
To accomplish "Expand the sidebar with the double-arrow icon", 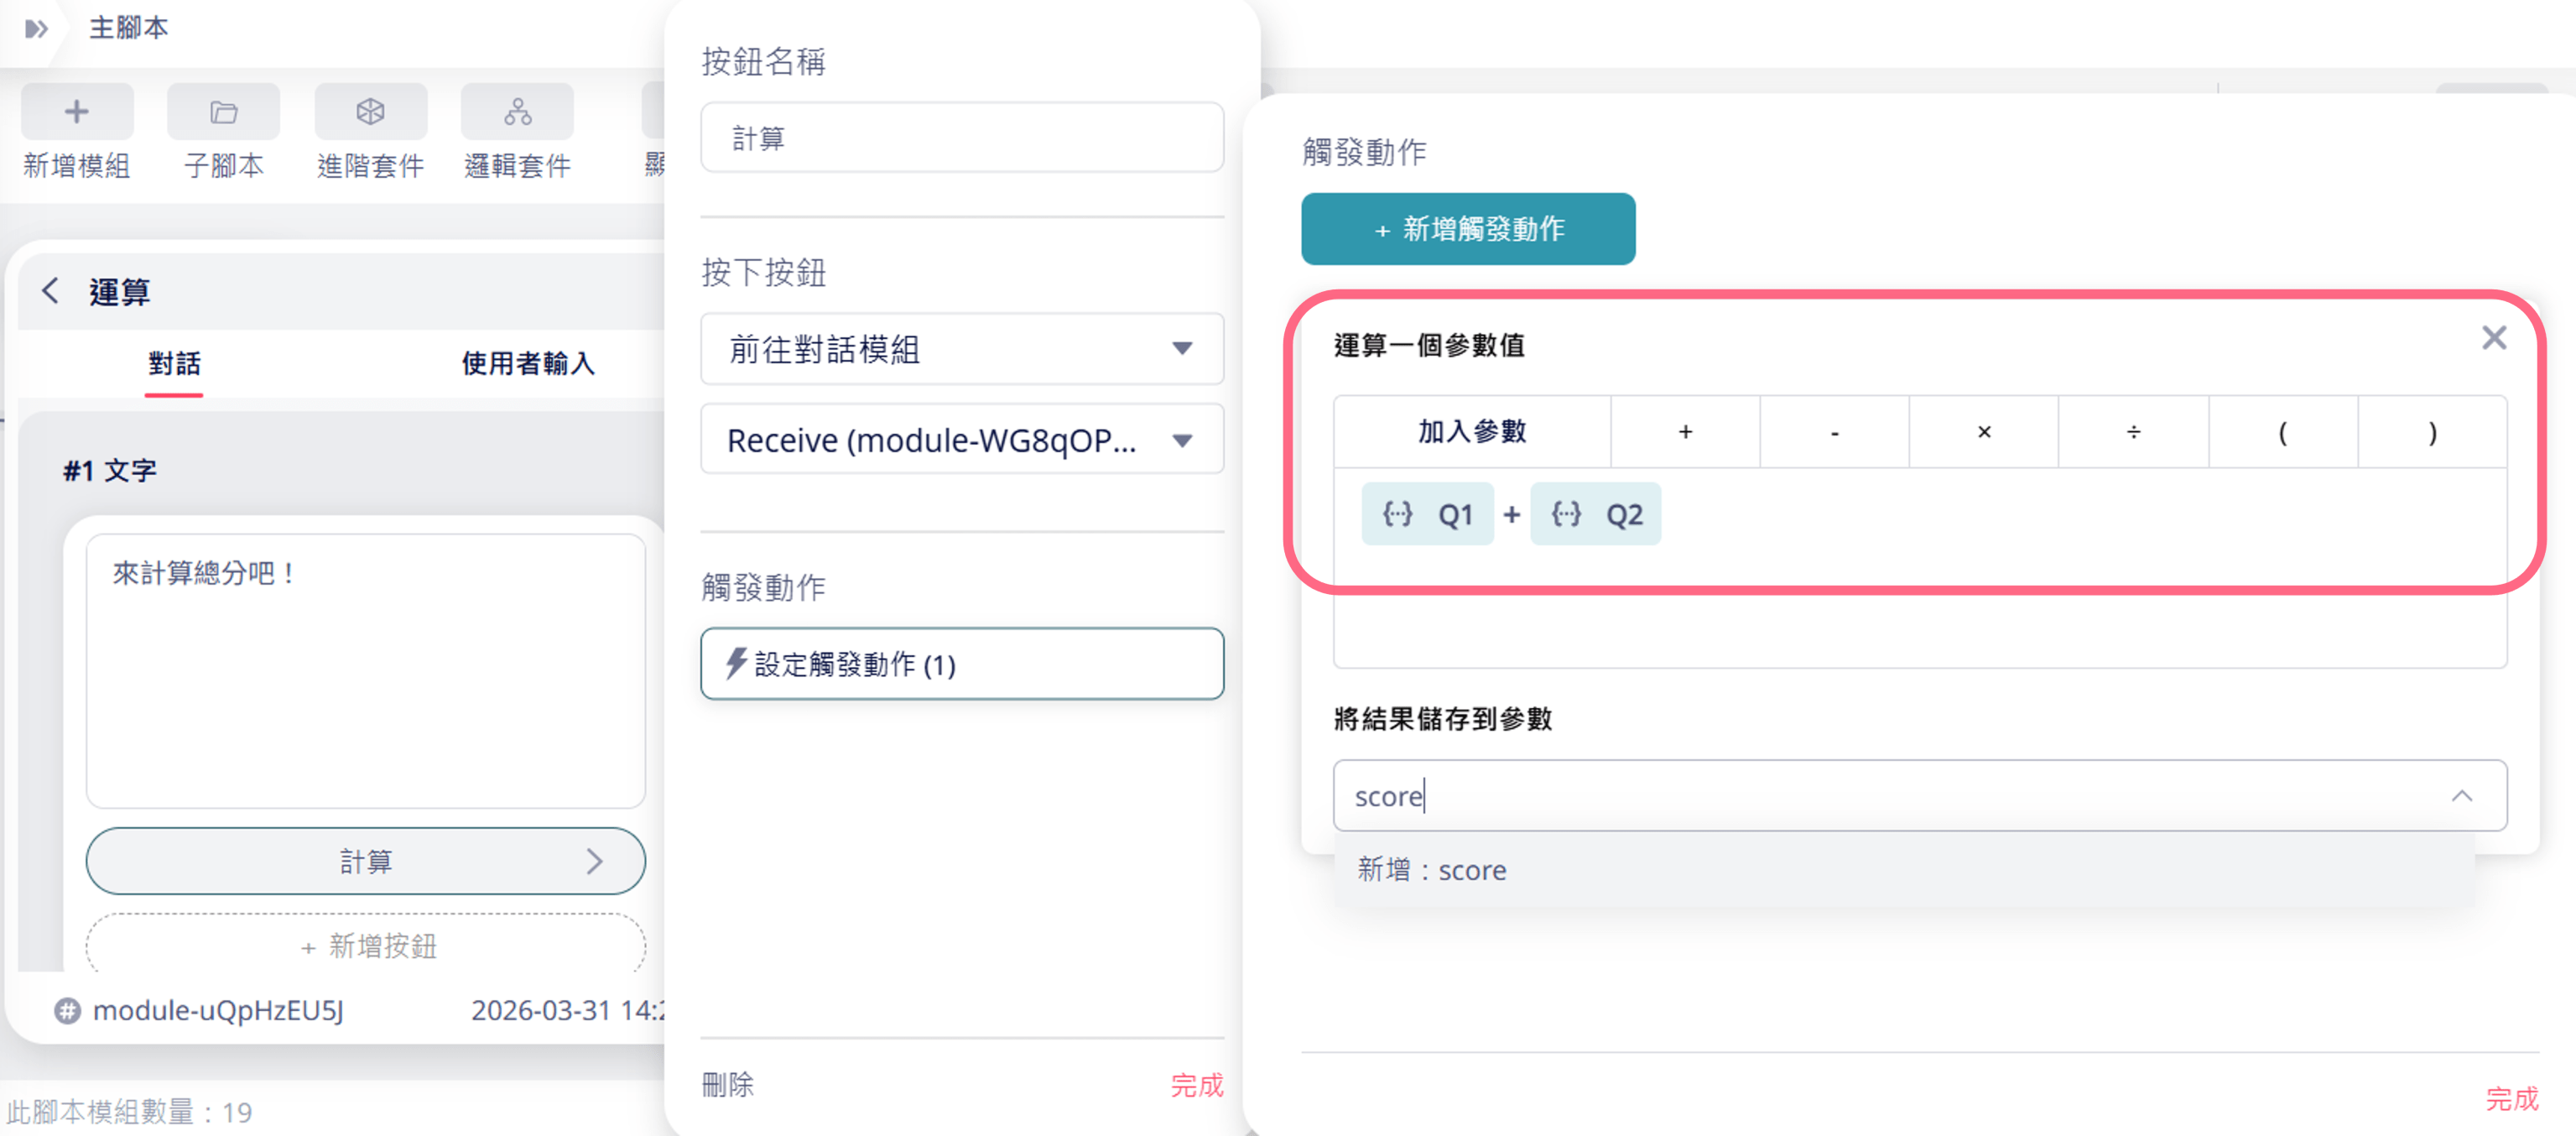I will click(37, 28).
